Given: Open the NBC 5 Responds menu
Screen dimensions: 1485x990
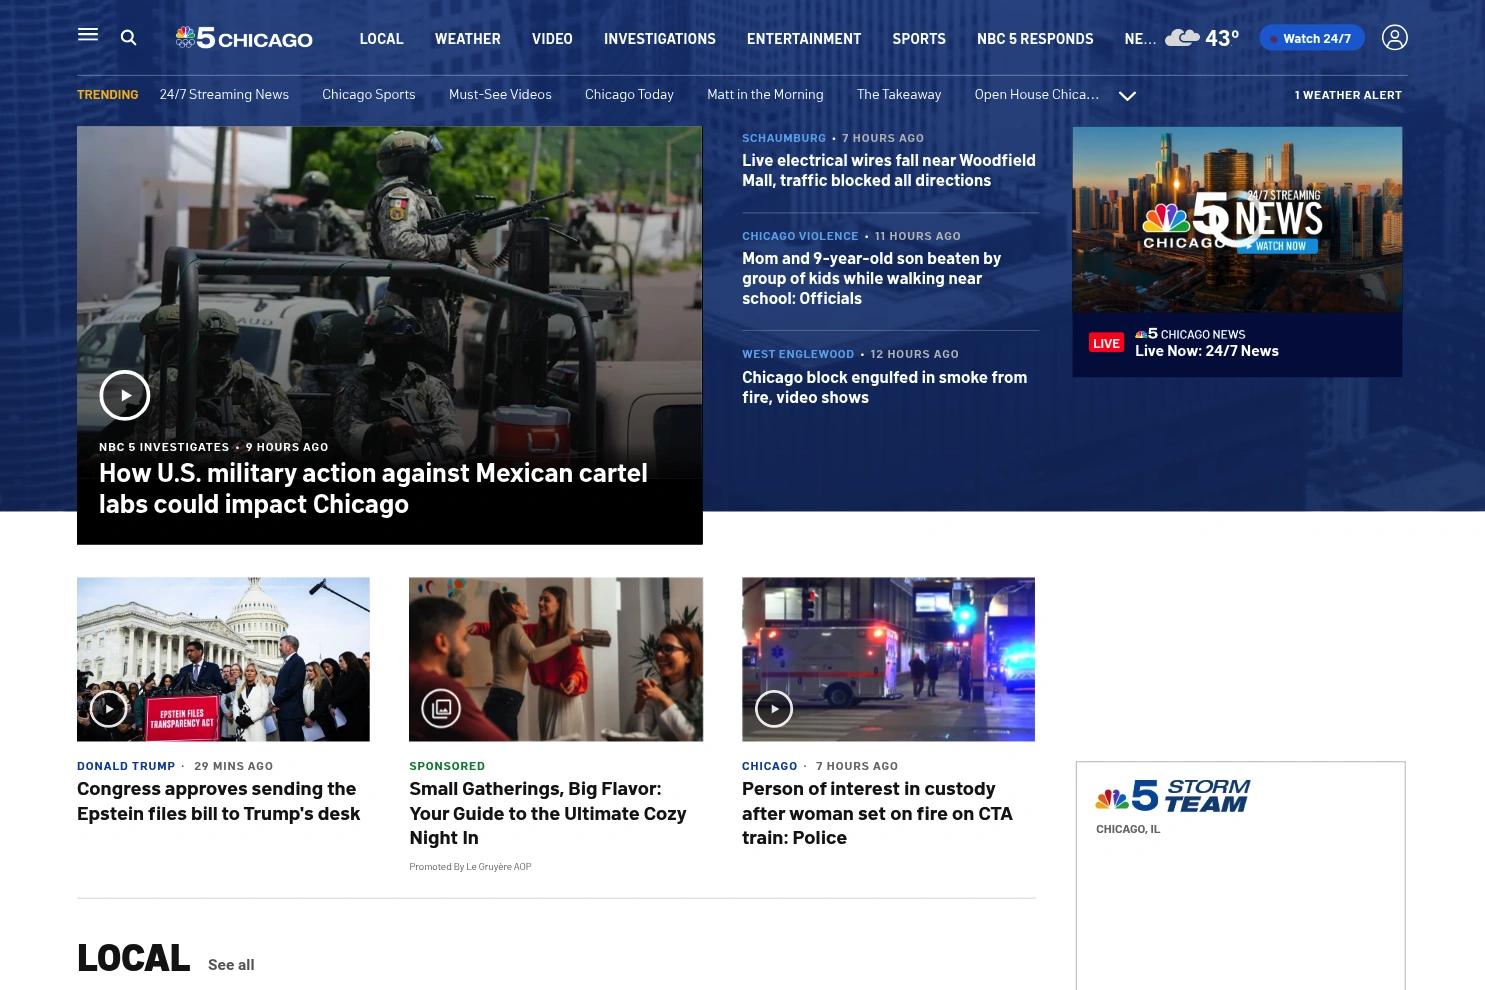Looking at the screenshot, I should [1035, 38].
